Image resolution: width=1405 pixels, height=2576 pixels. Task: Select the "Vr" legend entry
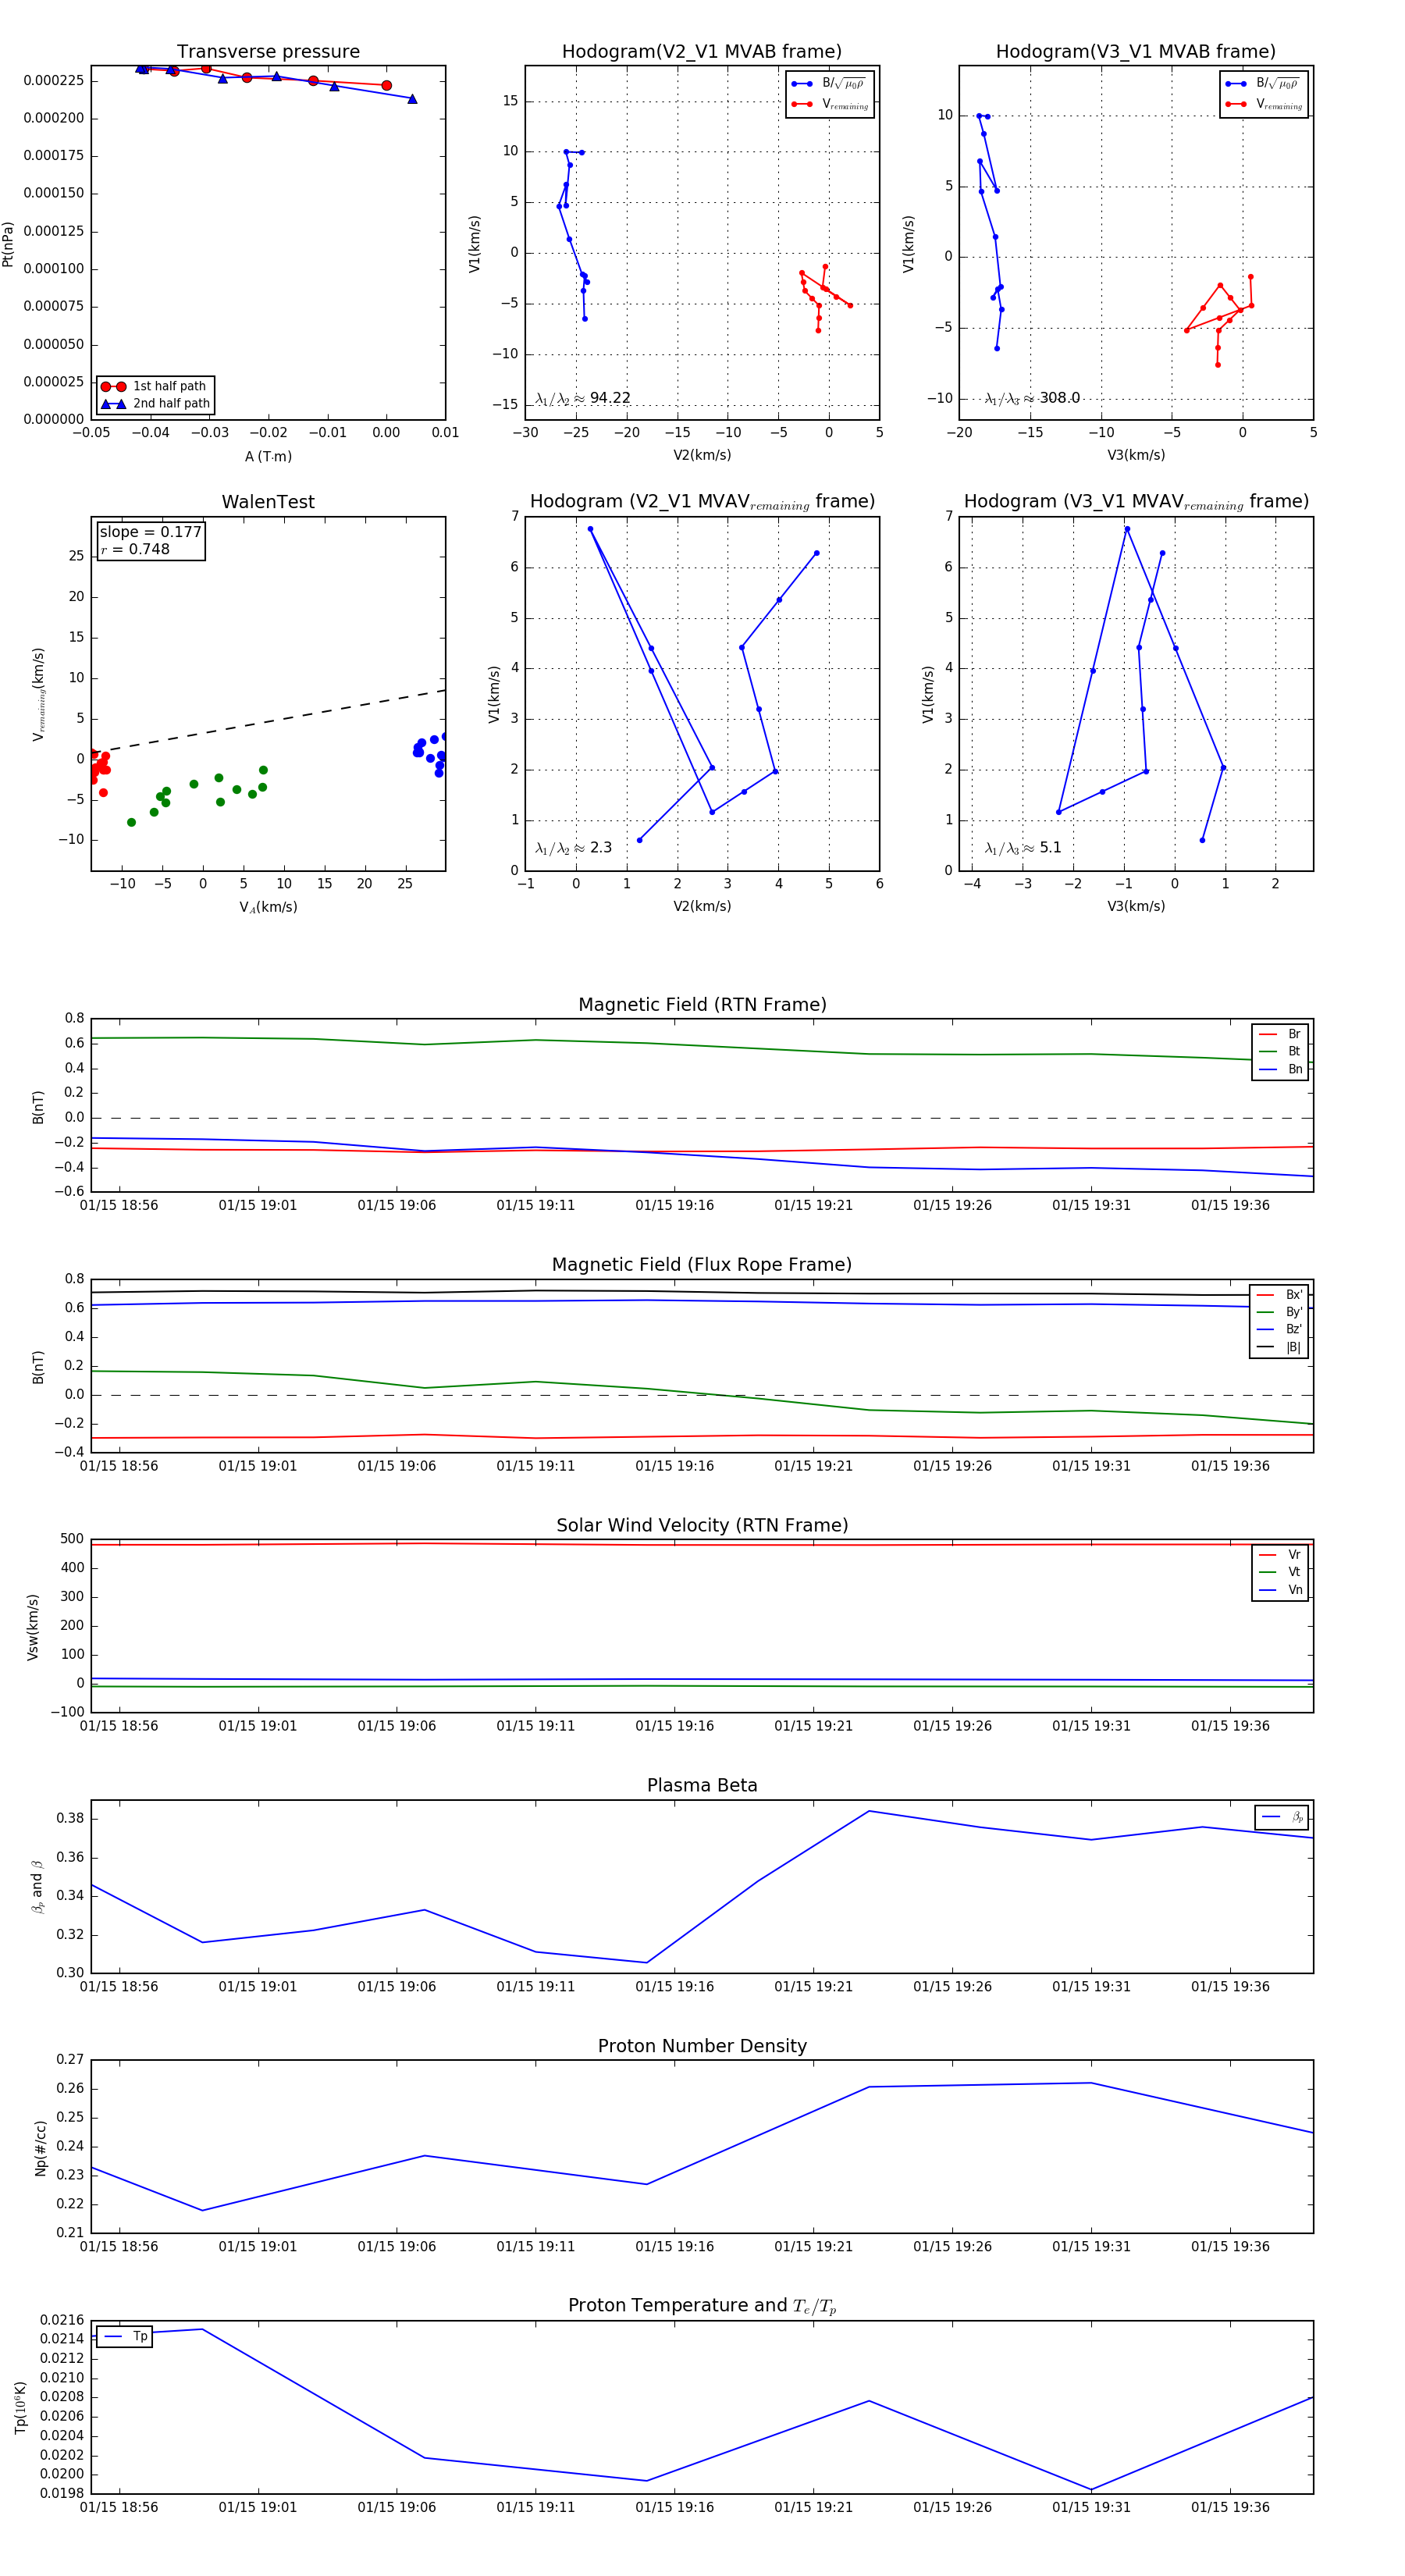tap(1280, 1554)
